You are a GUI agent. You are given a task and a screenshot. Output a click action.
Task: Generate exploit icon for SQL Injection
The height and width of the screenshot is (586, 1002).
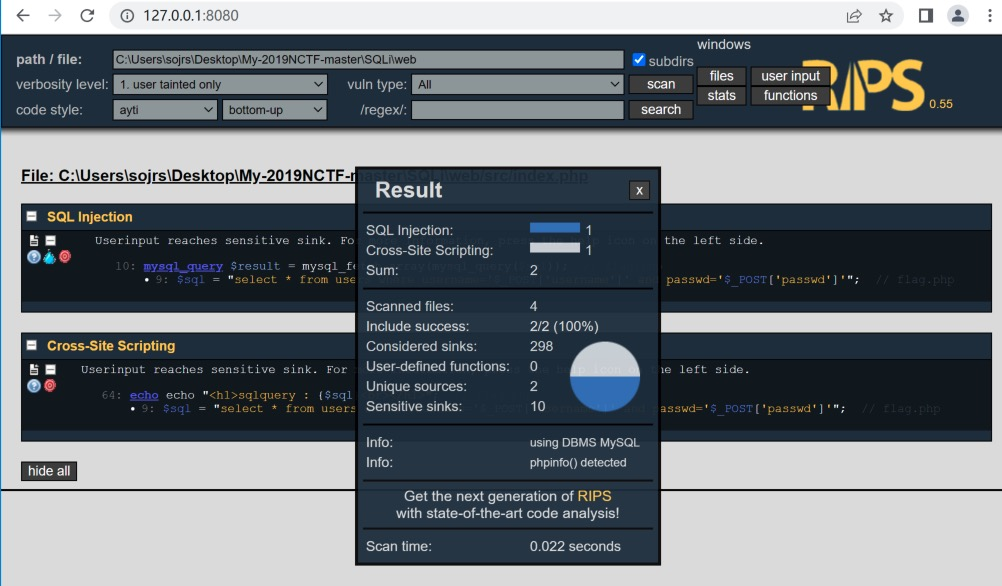(x=65, y=257)
